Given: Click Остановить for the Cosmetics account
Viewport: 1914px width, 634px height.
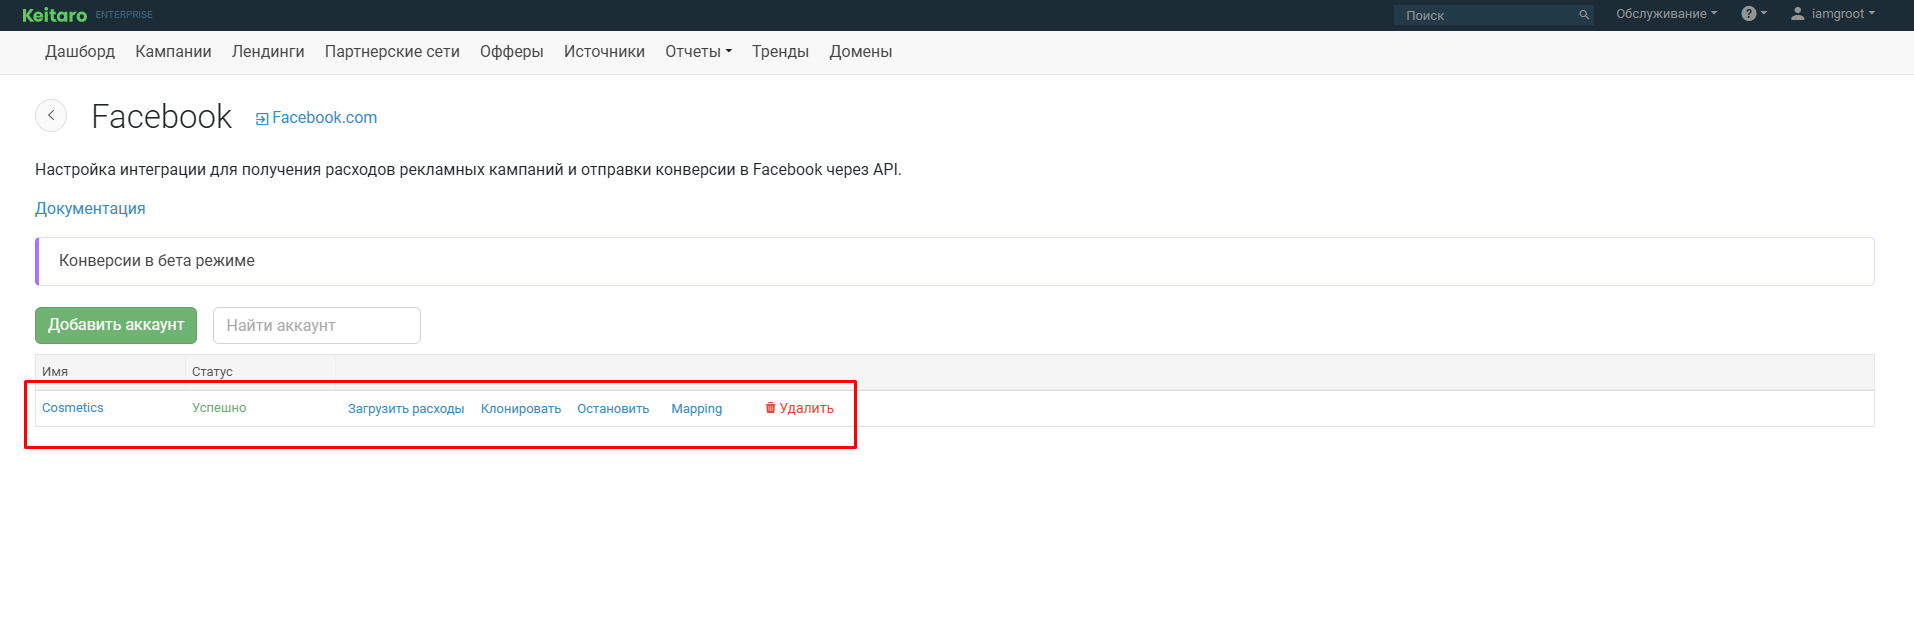Looking at the screenshot, I should pos(613,409).
